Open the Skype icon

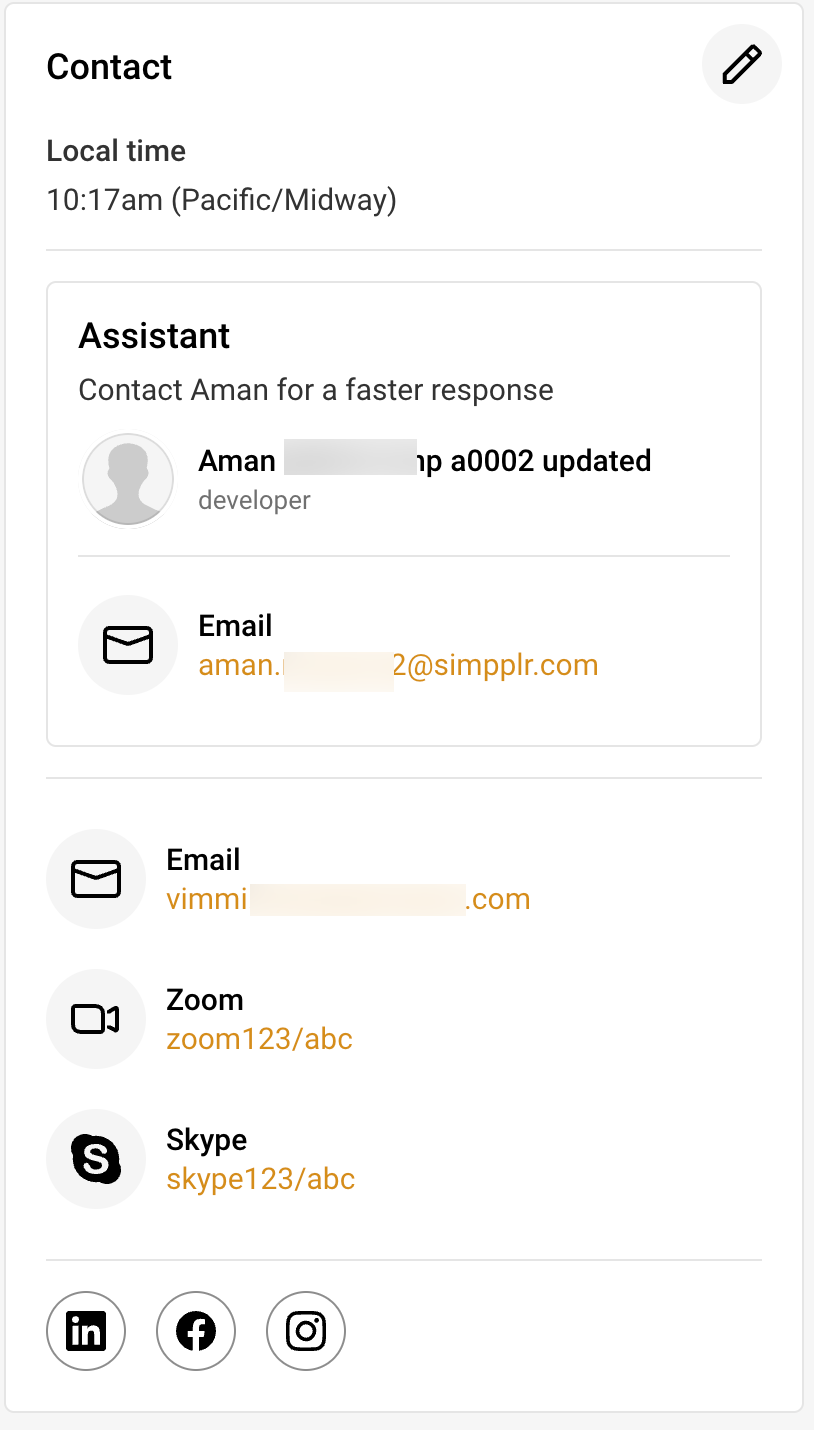click(x=95, y=1158)
